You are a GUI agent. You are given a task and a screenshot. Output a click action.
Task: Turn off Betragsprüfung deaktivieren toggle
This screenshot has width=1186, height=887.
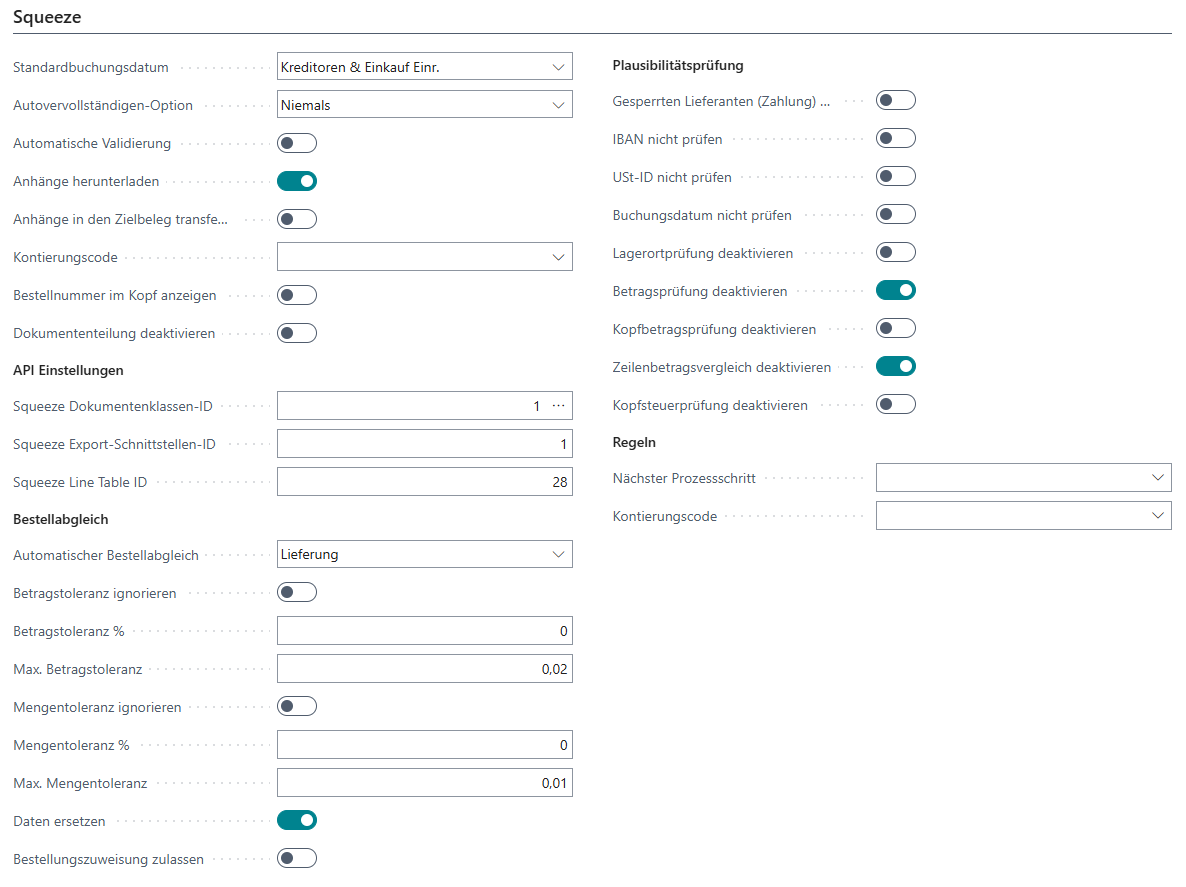896,291
